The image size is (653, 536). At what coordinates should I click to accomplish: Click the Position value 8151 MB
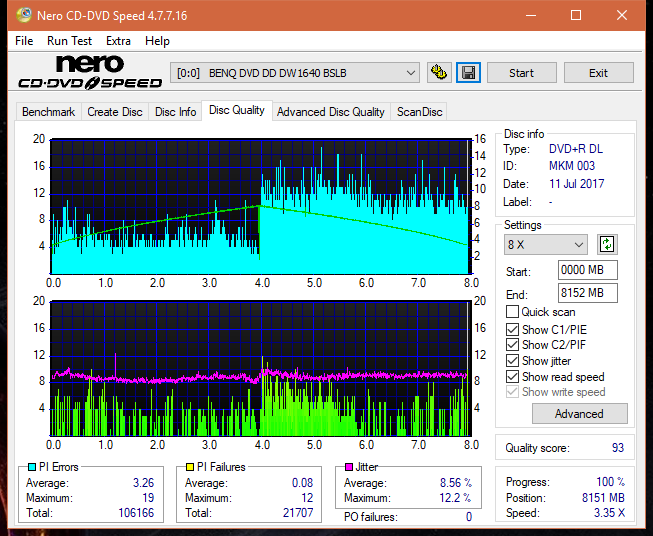[603, 498]
